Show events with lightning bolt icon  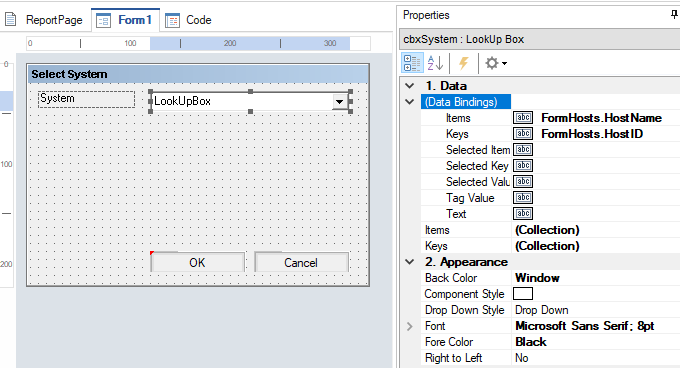tap(464, 63)
